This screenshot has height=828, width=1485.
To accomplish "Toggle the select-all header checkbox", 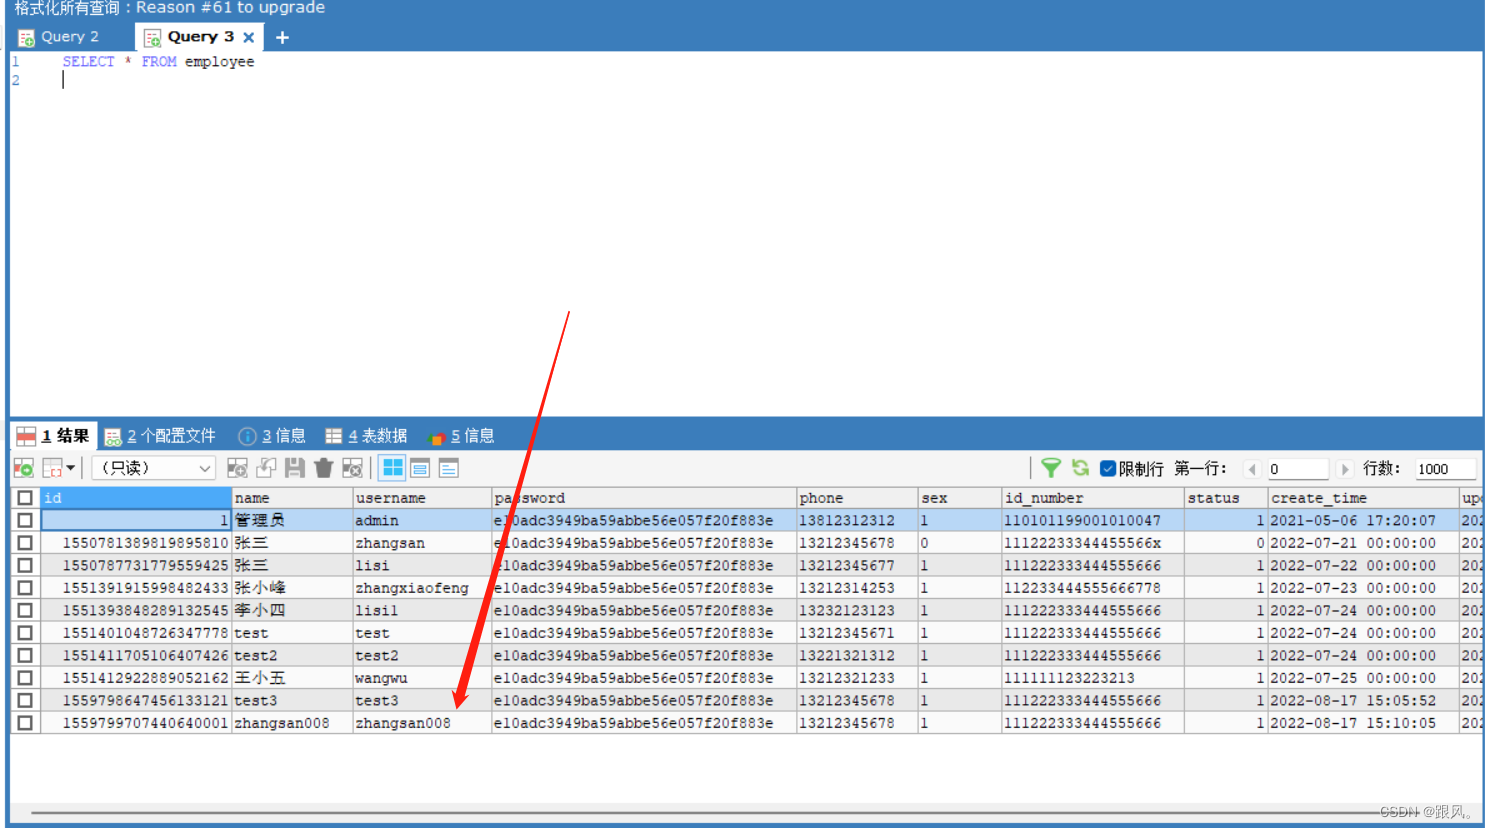I will 25,497.
